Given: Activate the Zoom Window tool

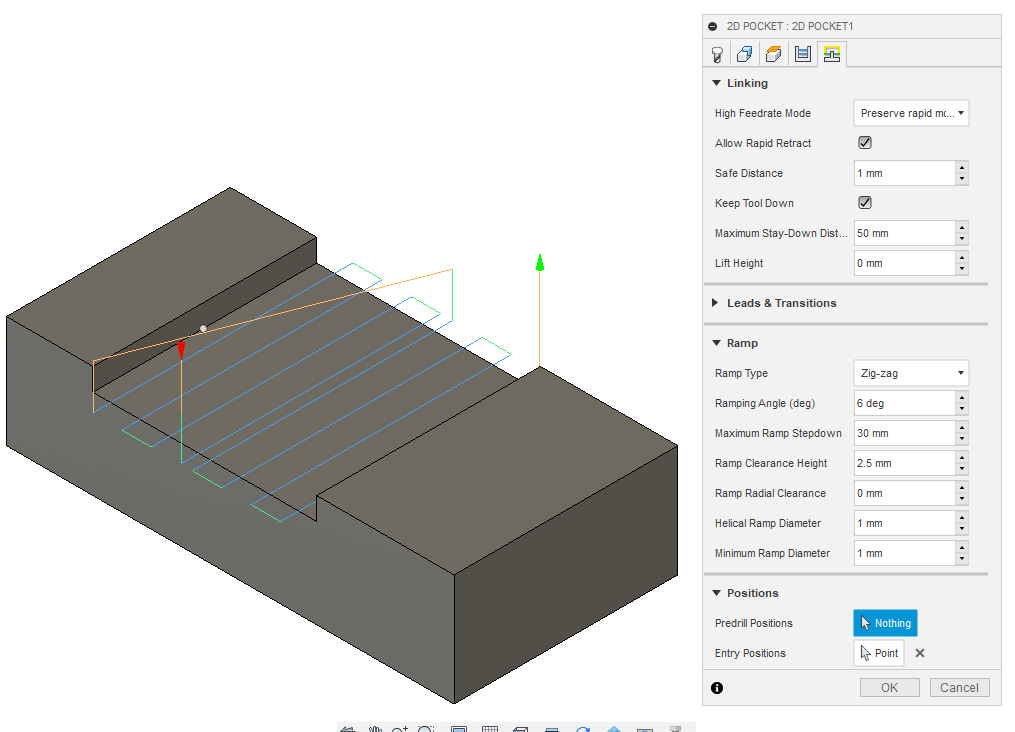Looking at the screenshot, I should (x=425, y=729).
